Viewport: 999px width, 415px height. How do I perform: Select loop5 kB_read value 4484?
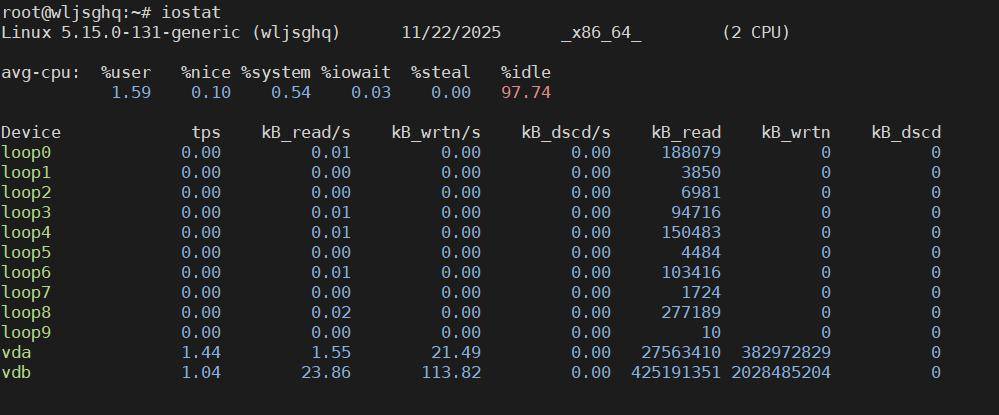pos(701,252)
